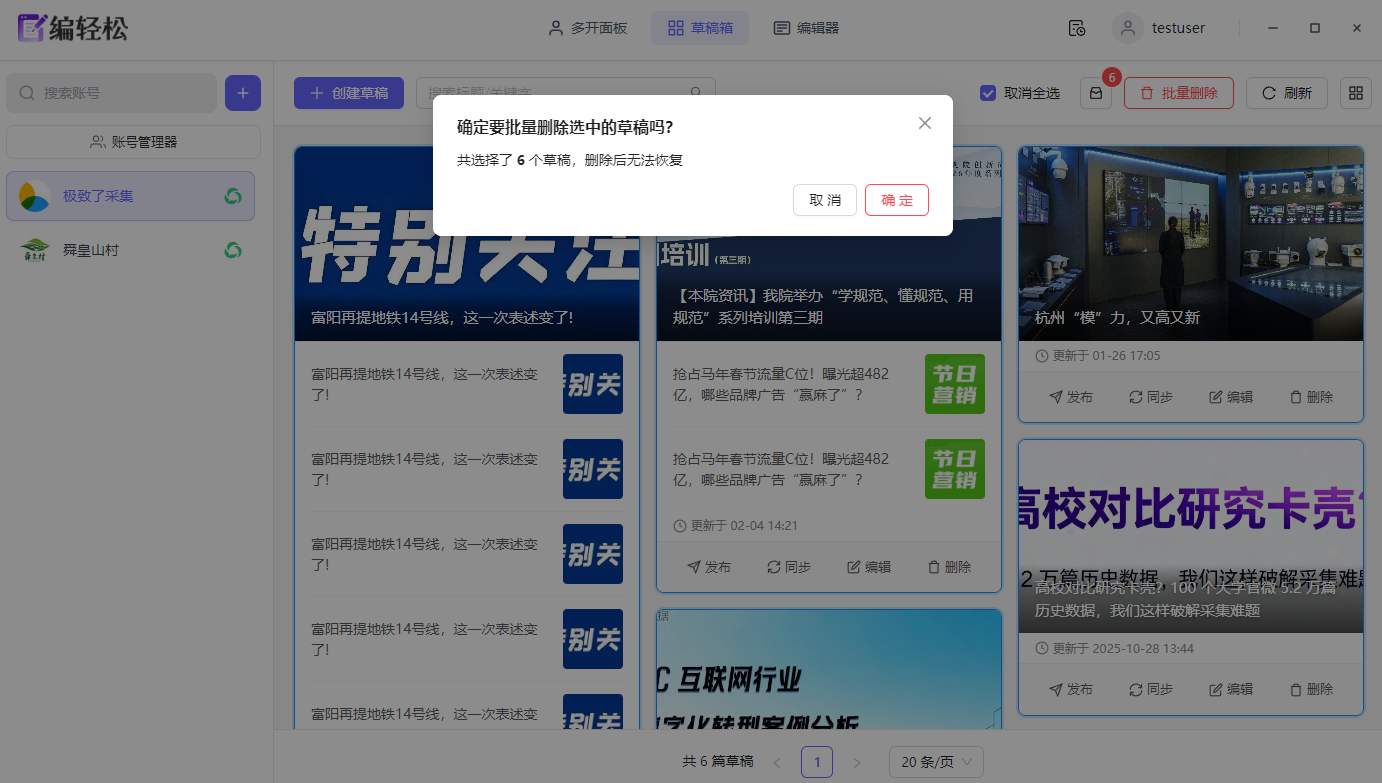This screenshot has width=1382, height=783.
Task: Select the 草稿箱 tab
Action: [700, 28]
